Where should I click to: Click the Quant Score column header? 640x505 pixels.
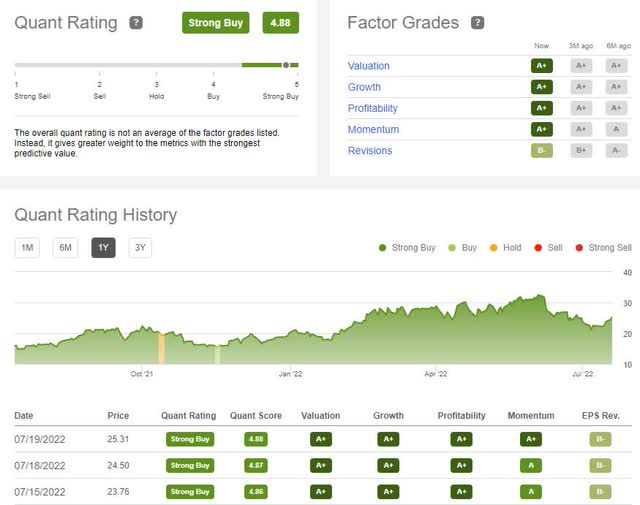pos(256,416)
